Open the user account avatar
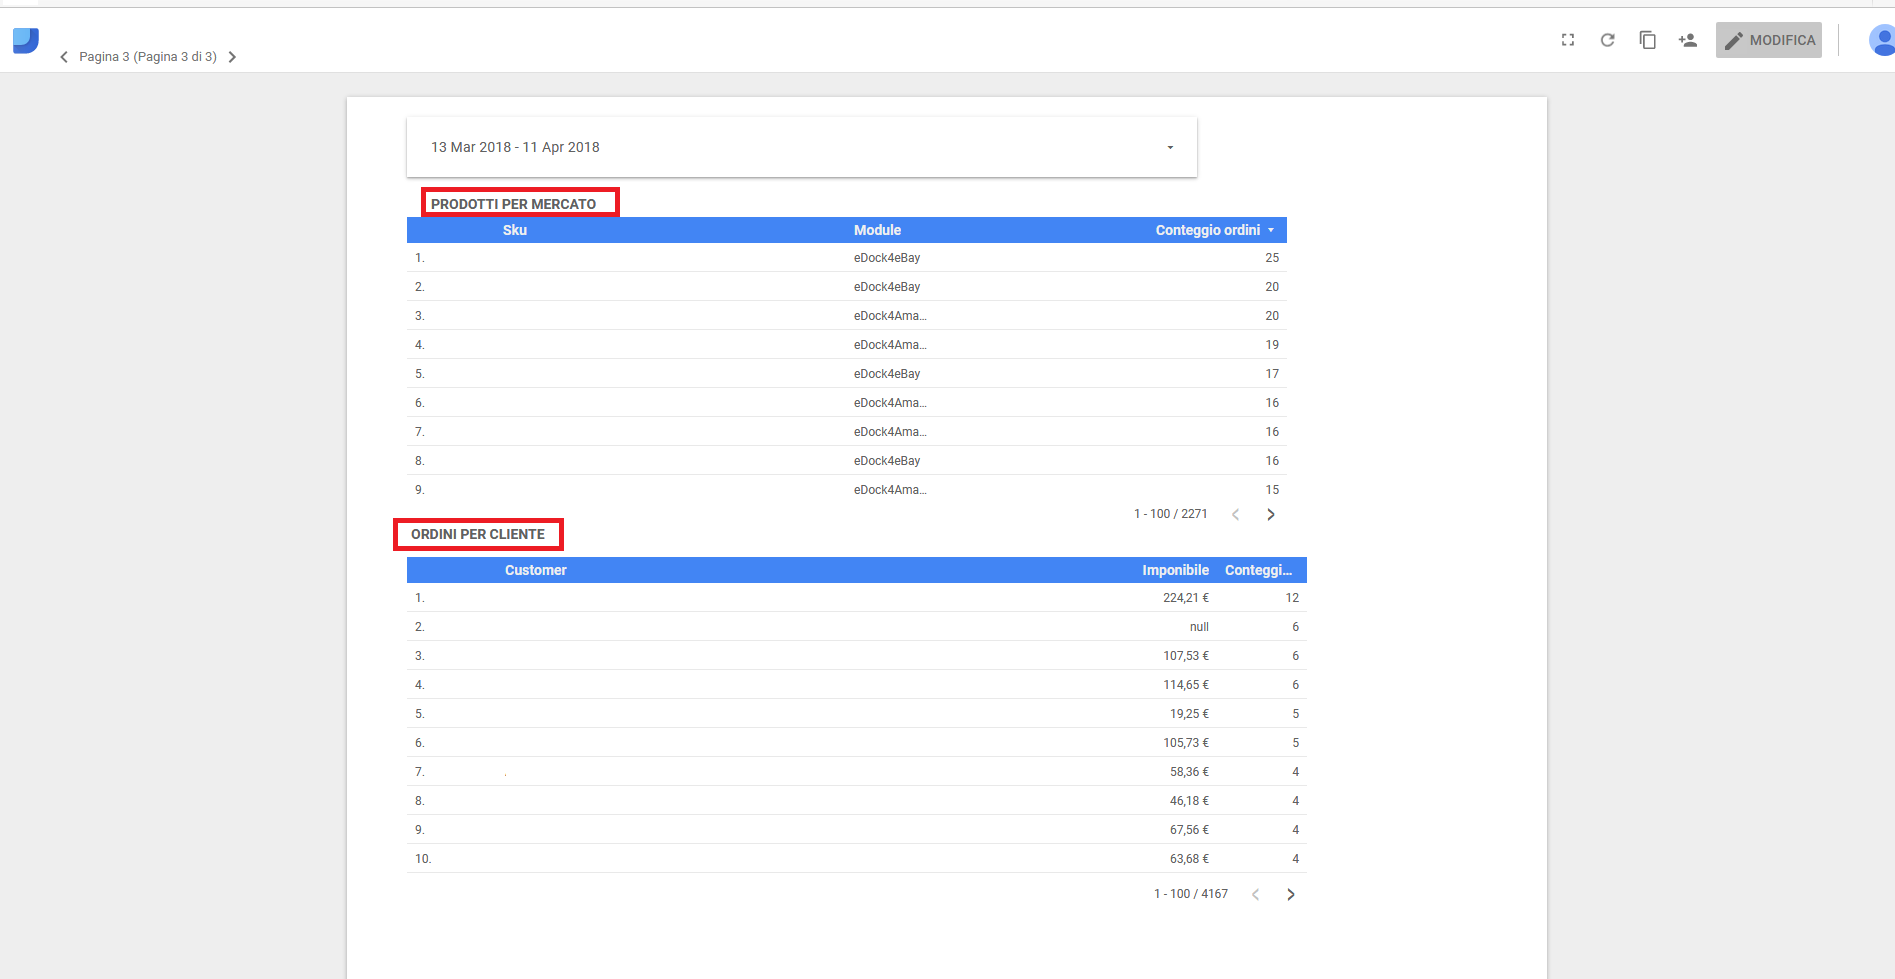 tap(1881, 40)
